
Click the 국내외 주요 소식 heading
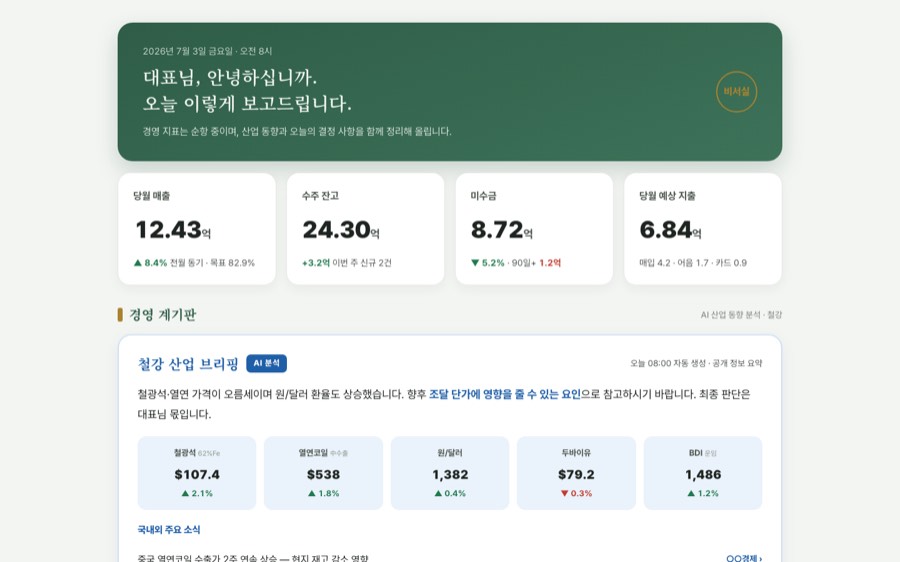(169, 530)
